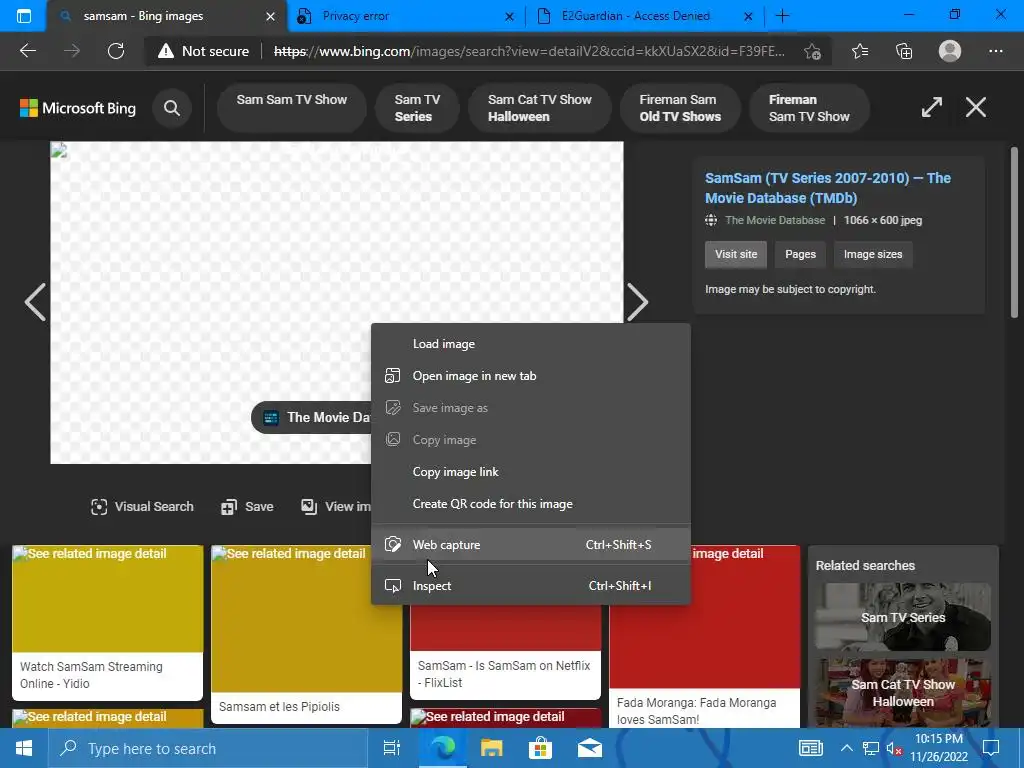1024x768 pixels.
Task: Click the Visual Search button
Action: [x=142, y=507]
